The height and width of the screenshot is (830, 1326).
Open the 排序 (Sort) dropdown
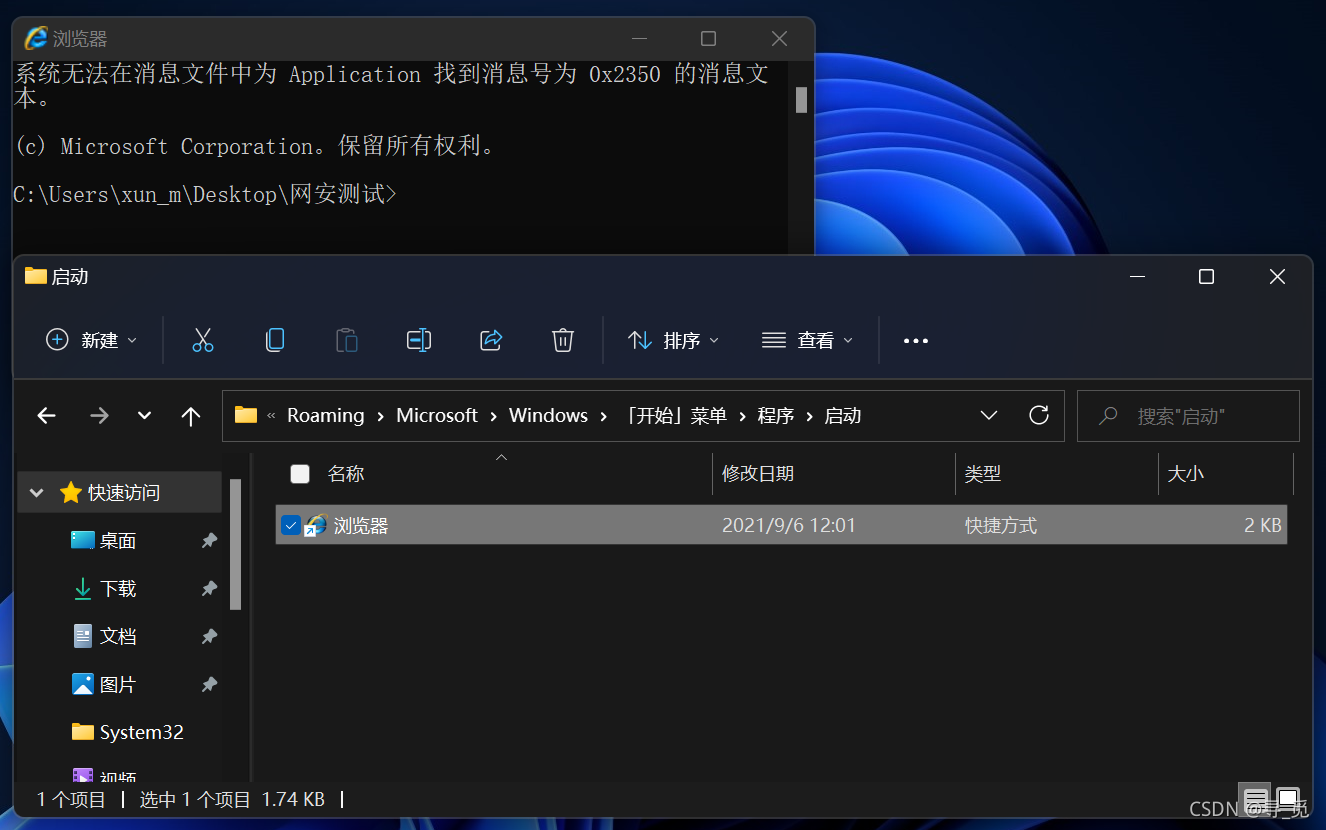(673, 340)
